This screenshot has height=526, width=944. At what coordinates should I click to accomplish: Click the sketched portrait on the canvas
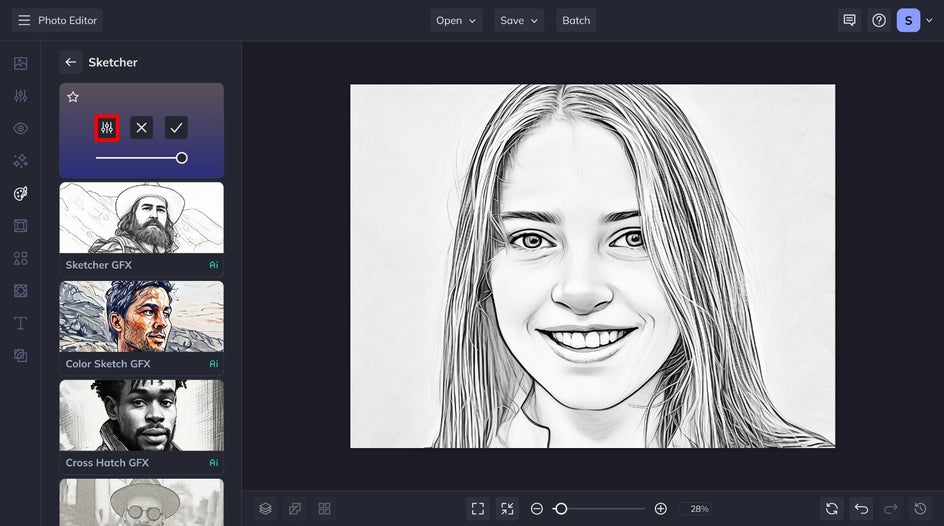592,266
